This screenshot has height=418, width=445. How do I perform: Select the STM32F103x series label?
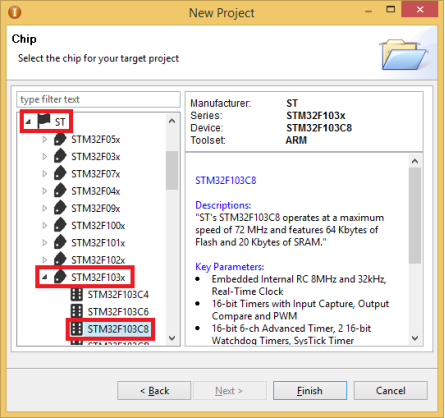[x=98, y=277]
